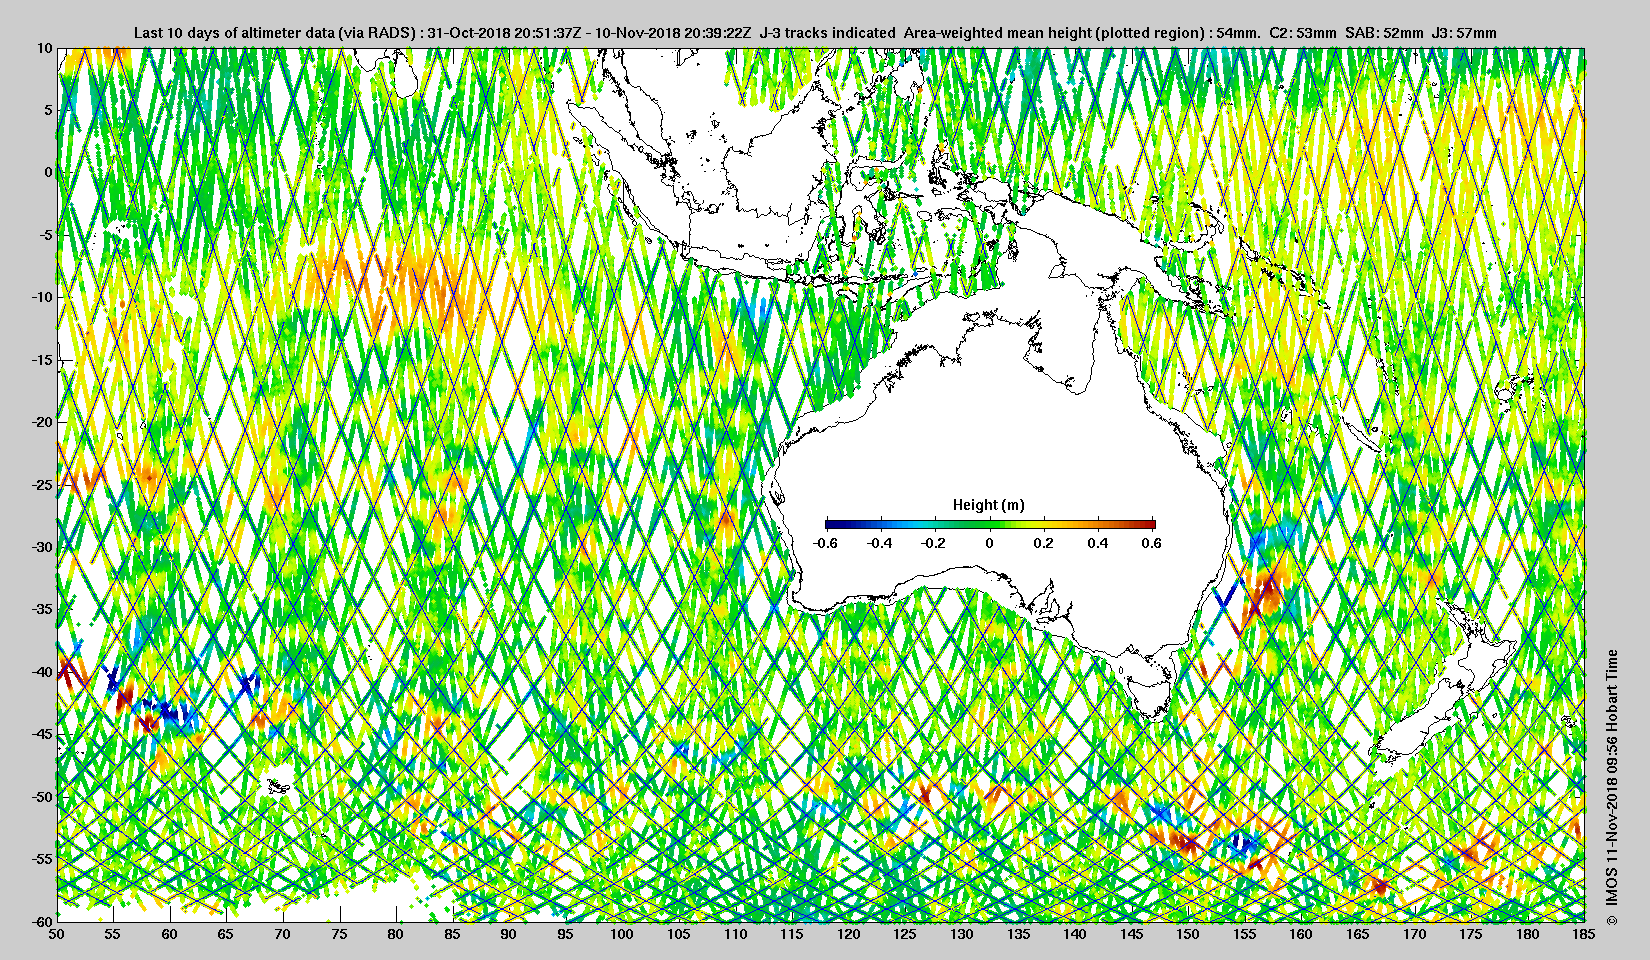Click longitude axis label '60'
This screenshot has height=960, width=1650.
point(170,934)
